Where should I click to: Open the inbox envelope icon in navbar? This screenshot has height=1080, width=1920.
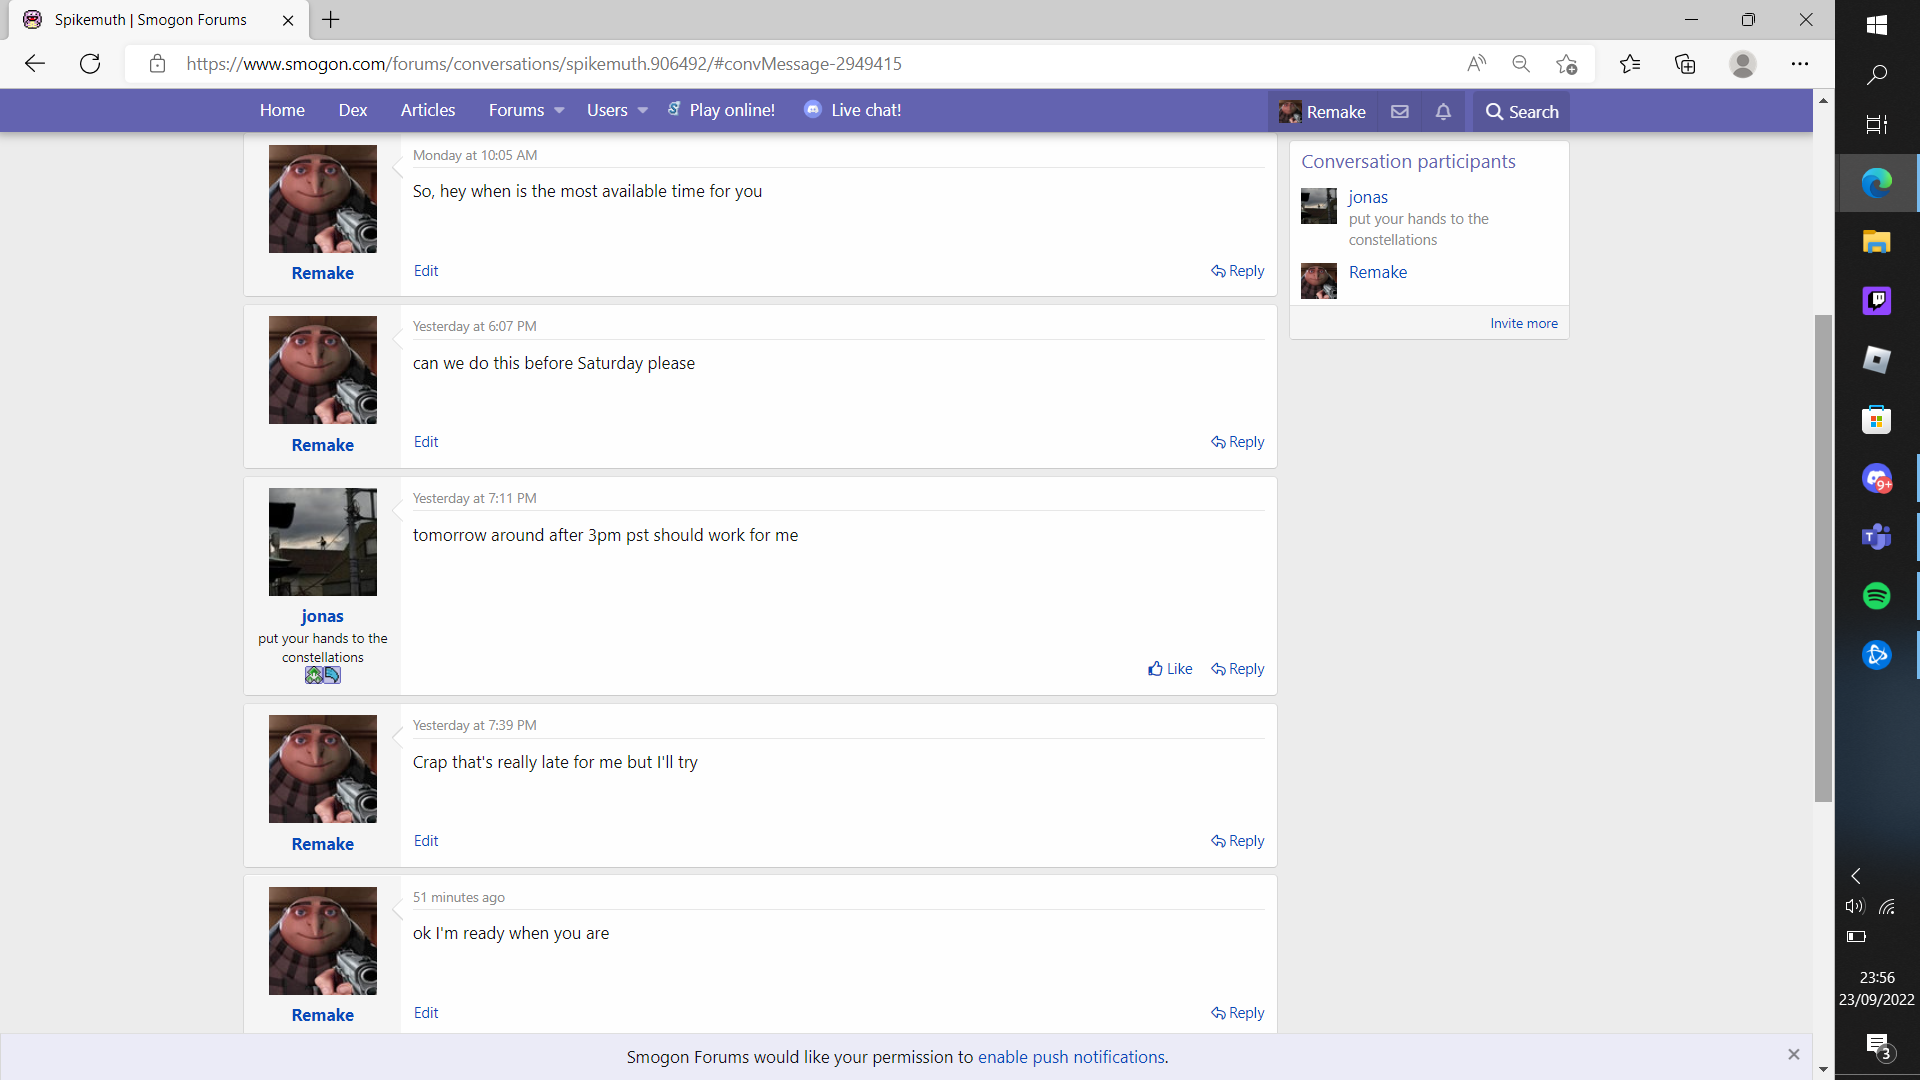pyautogui.click(x=1400, y=112)
